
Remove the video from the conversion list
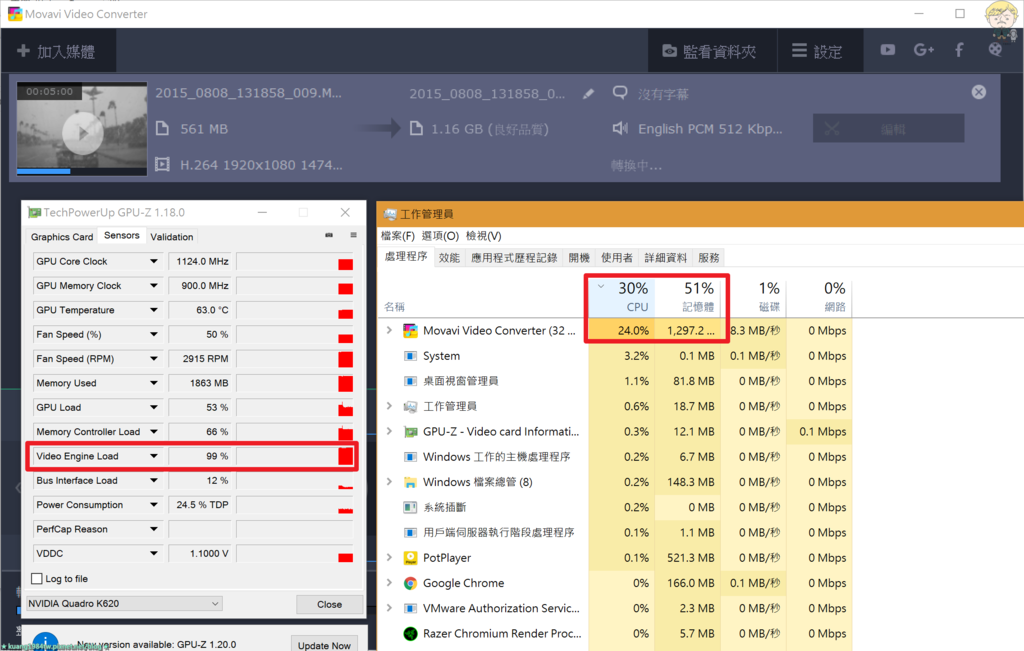pyautogui.click(x=978, y=92)
